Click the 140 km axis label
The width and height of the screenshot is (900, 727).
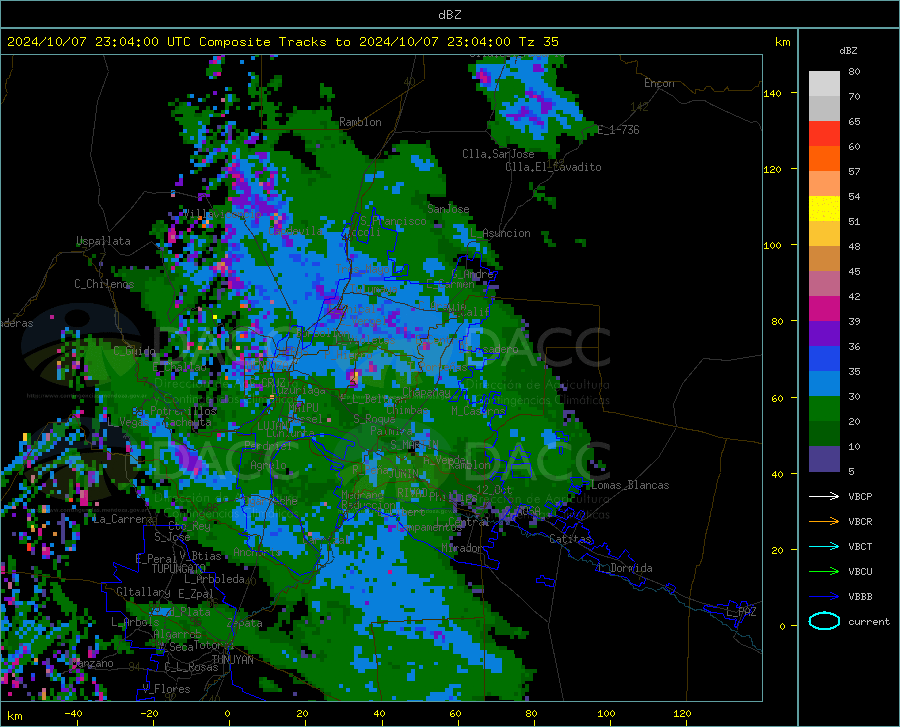(772, 93)
